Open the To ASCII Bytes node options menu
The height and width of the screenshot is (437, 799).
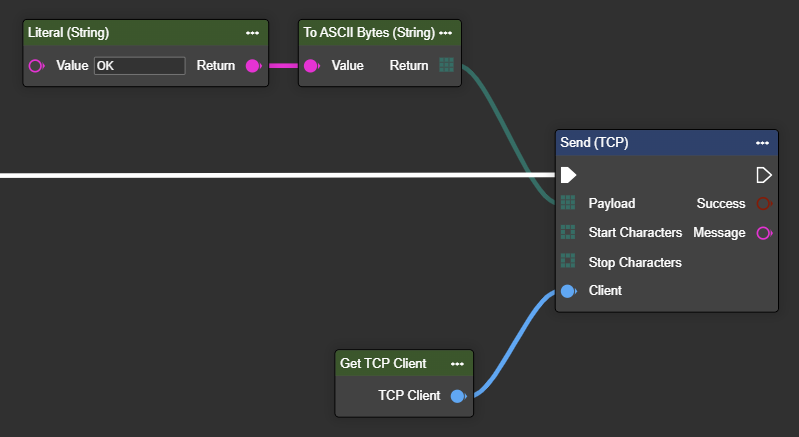click(x=446, y=33)
